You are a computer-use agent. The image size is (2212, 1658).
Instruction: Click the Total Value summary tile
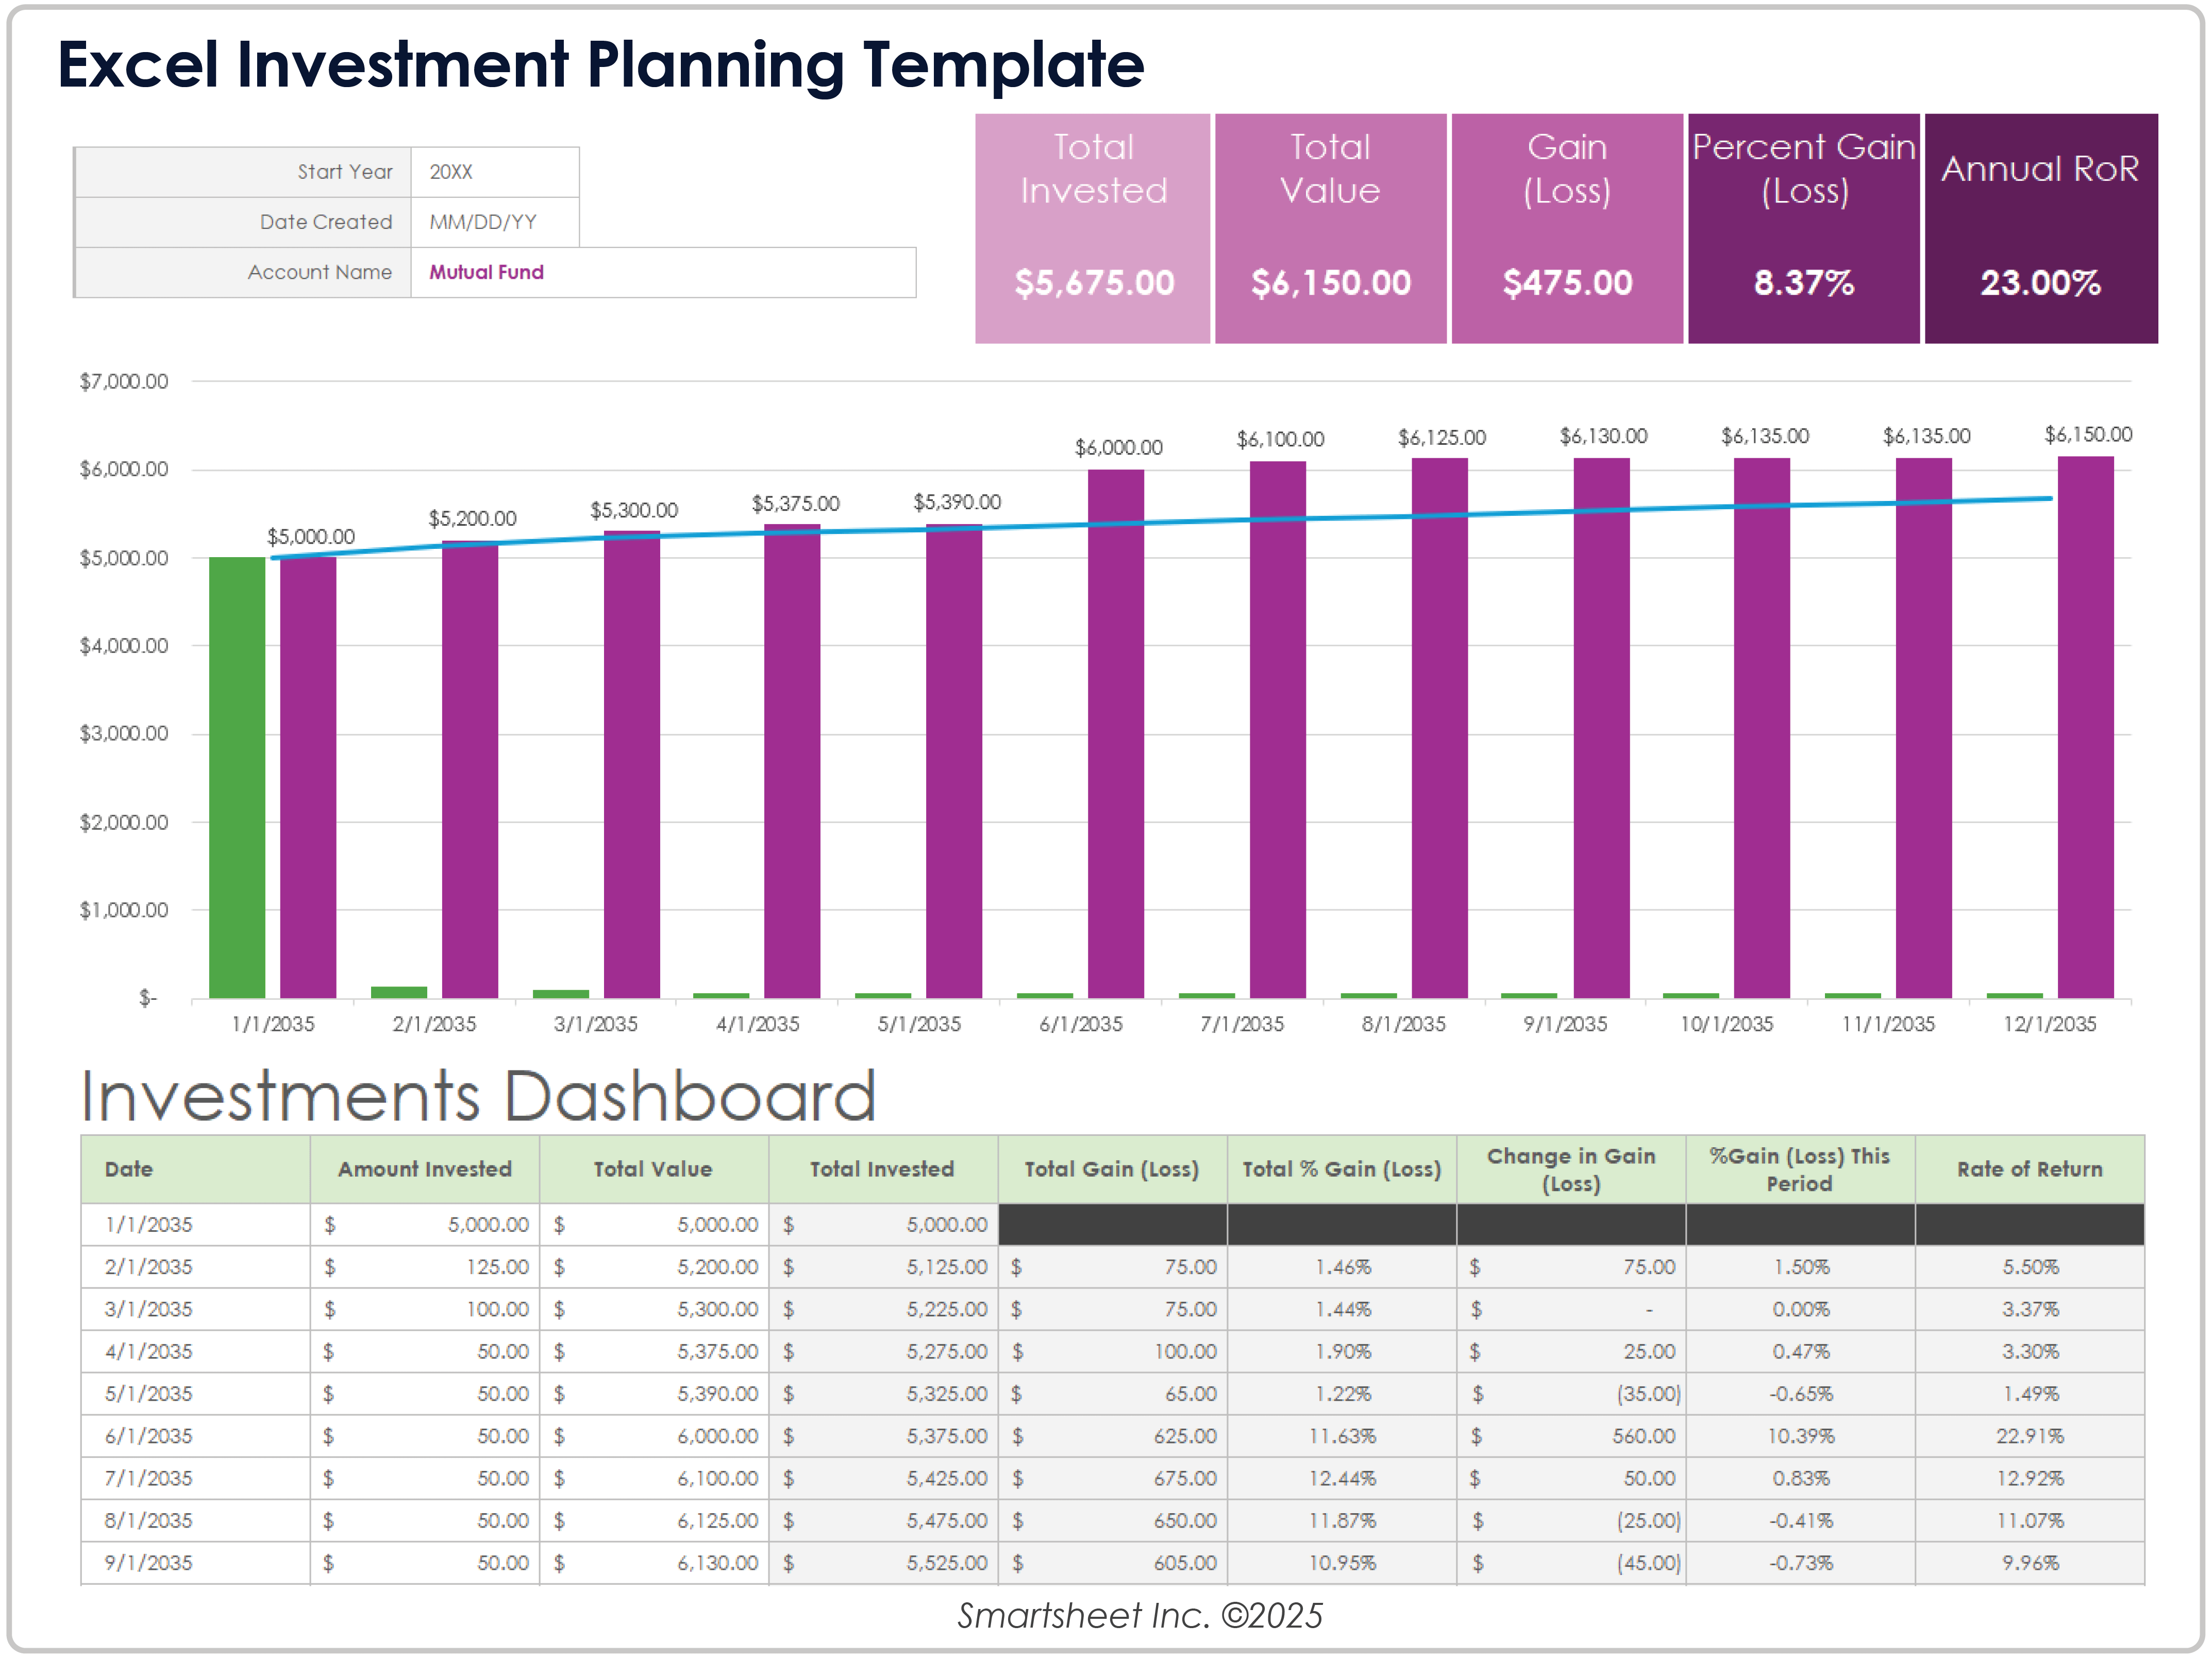pyautogui.click(x=1330, y=228)
